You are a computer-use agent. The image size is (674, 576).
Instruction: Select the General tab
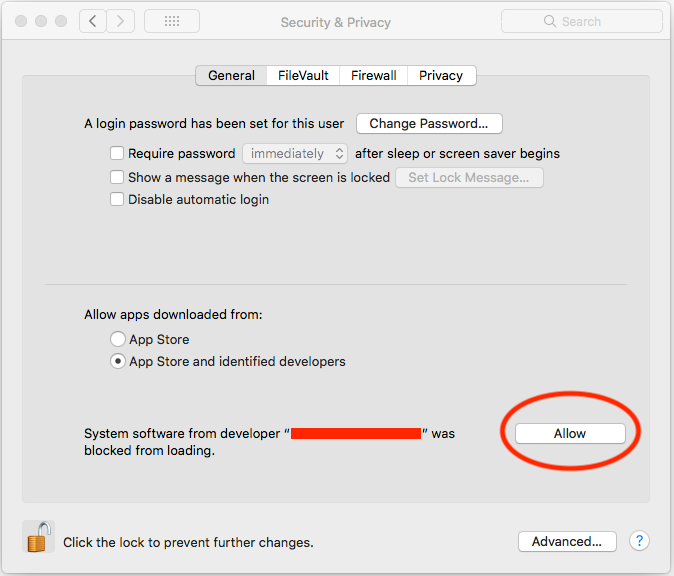tap(231, 75)
